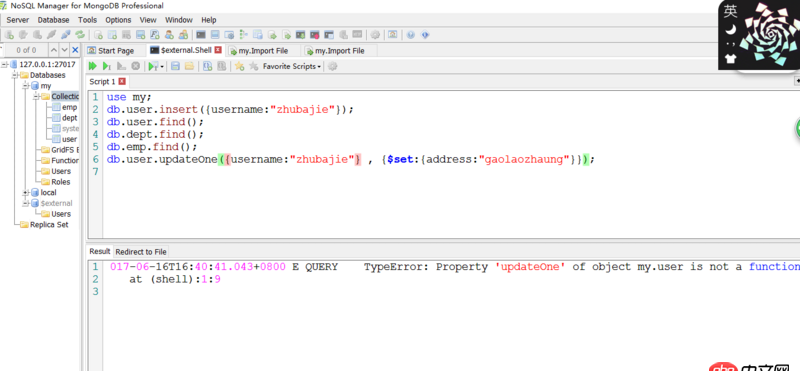Click the search field showing 0 of 0
The width and height of the screenshot is (800, 371).
26,50
